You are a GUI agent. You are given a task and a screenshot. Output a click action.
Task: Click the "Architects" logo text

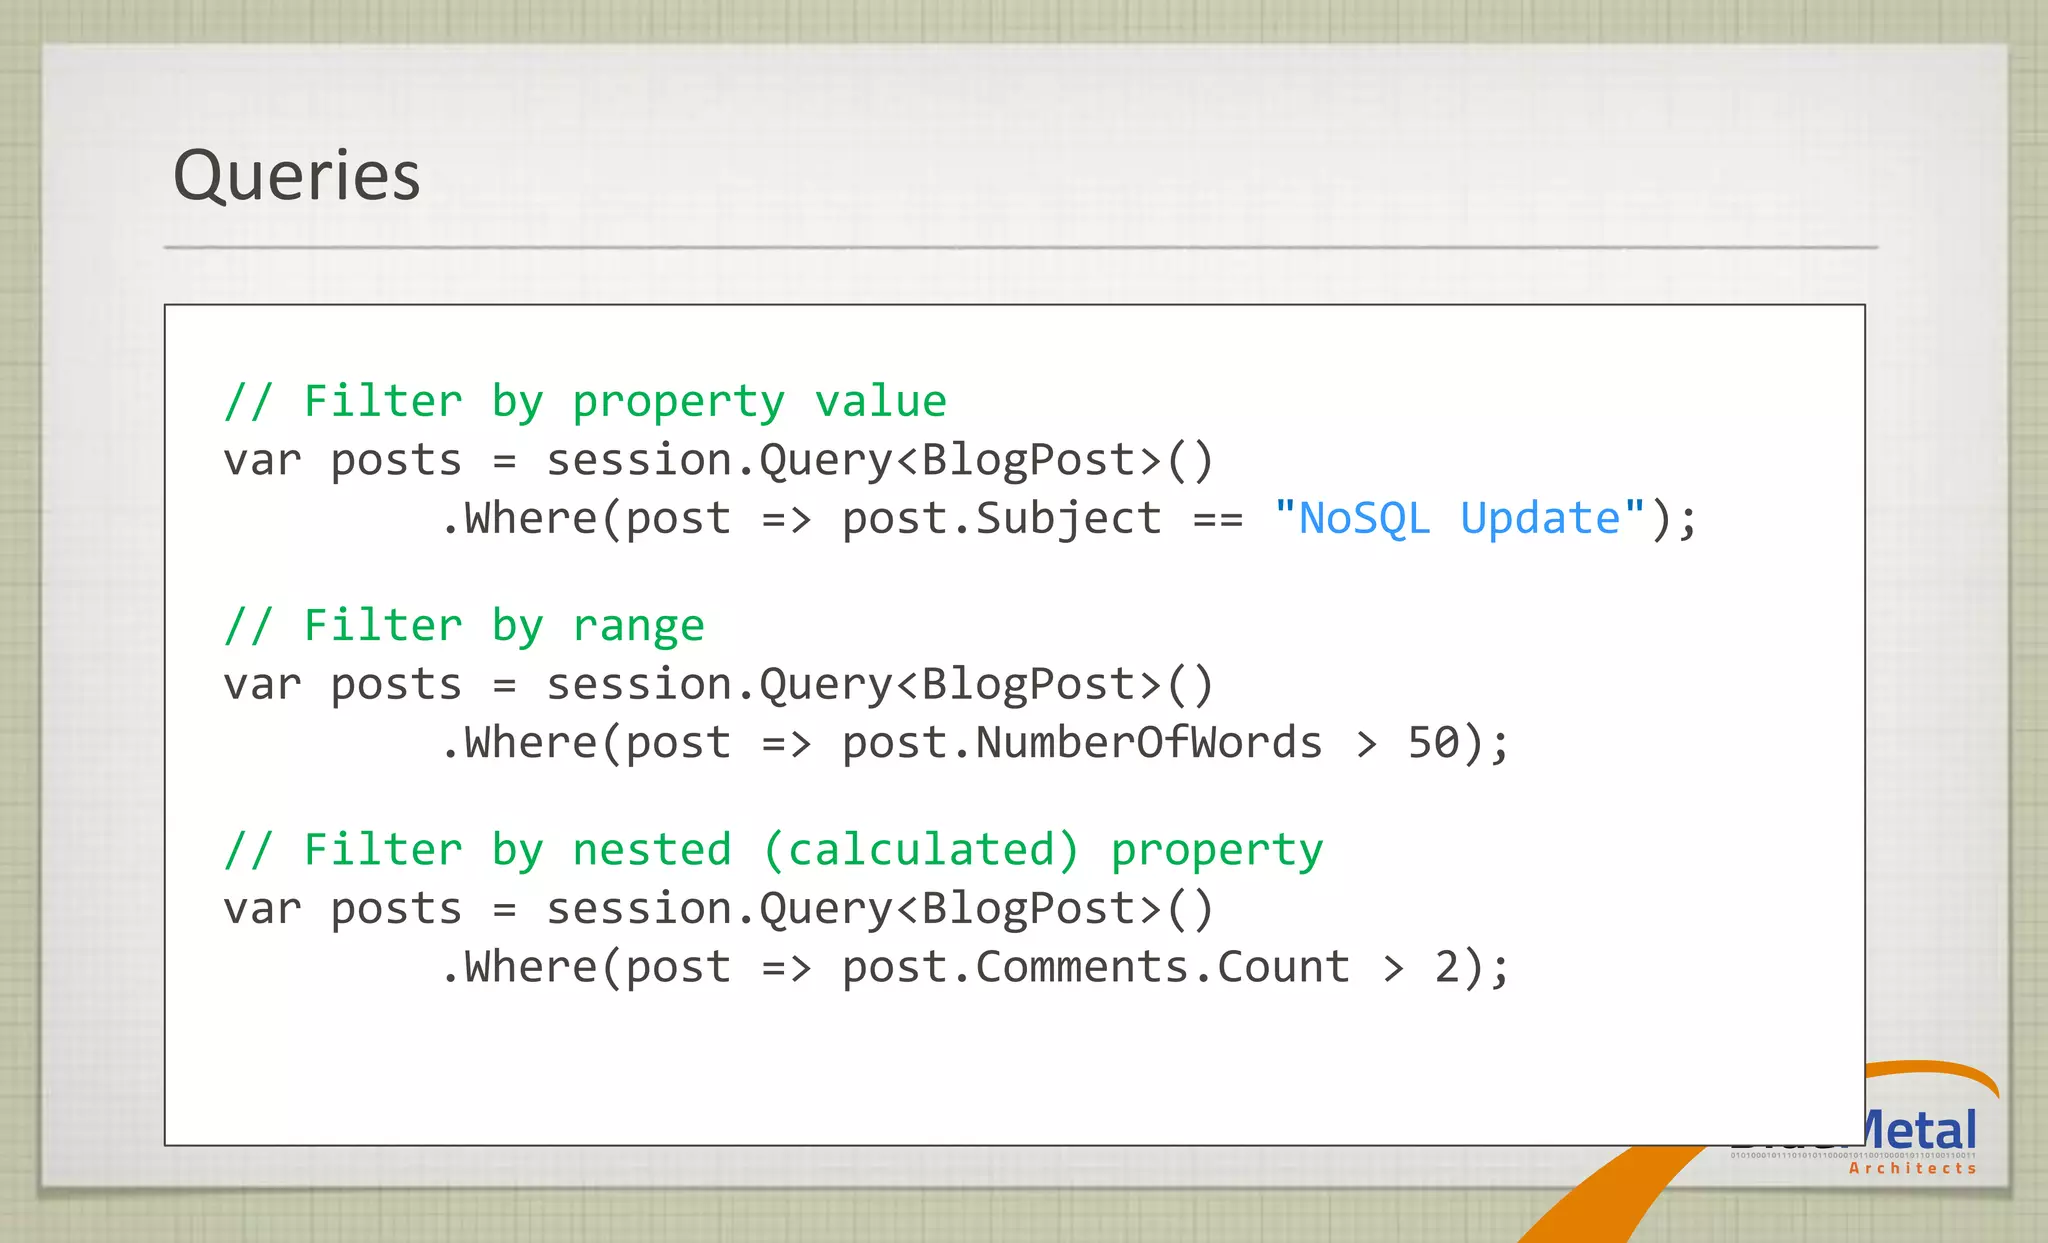1912,1168
